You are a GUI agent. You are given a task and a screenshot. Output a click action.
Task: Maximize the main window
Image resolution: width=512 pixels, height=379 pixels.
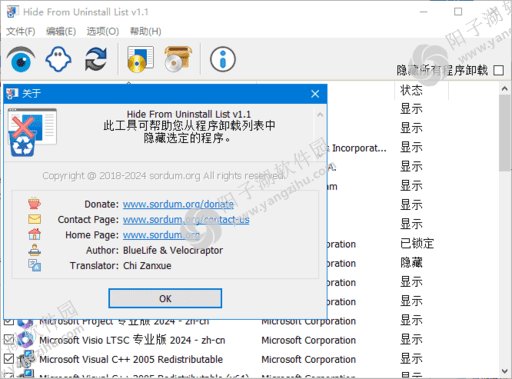pos(458,12)
